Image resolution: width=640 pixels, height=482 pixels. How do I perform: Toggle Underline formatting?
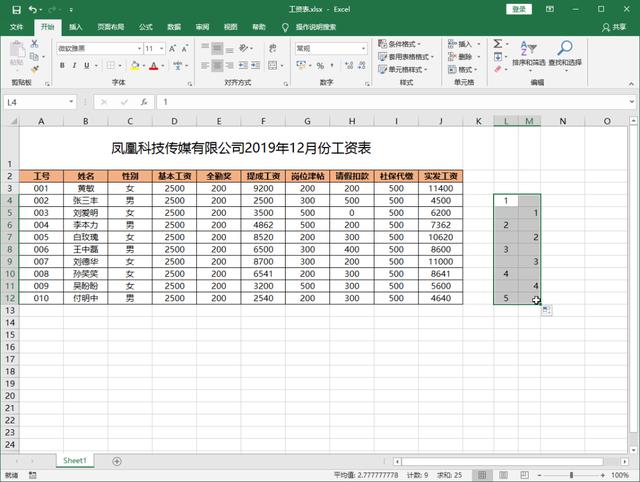[88, 66]
